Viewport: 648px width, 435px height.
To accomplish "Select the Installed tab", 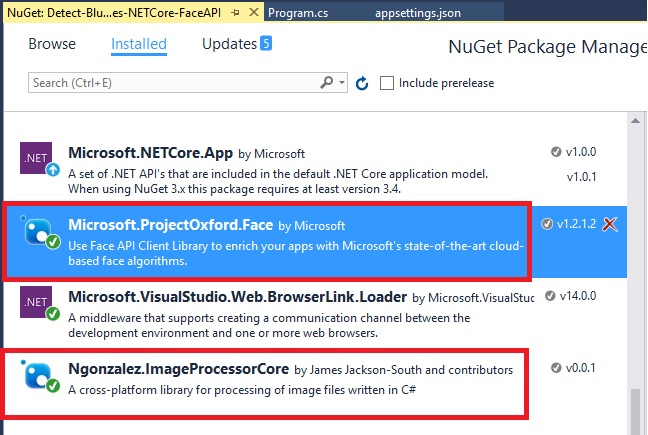I will (x=139, y=44).
